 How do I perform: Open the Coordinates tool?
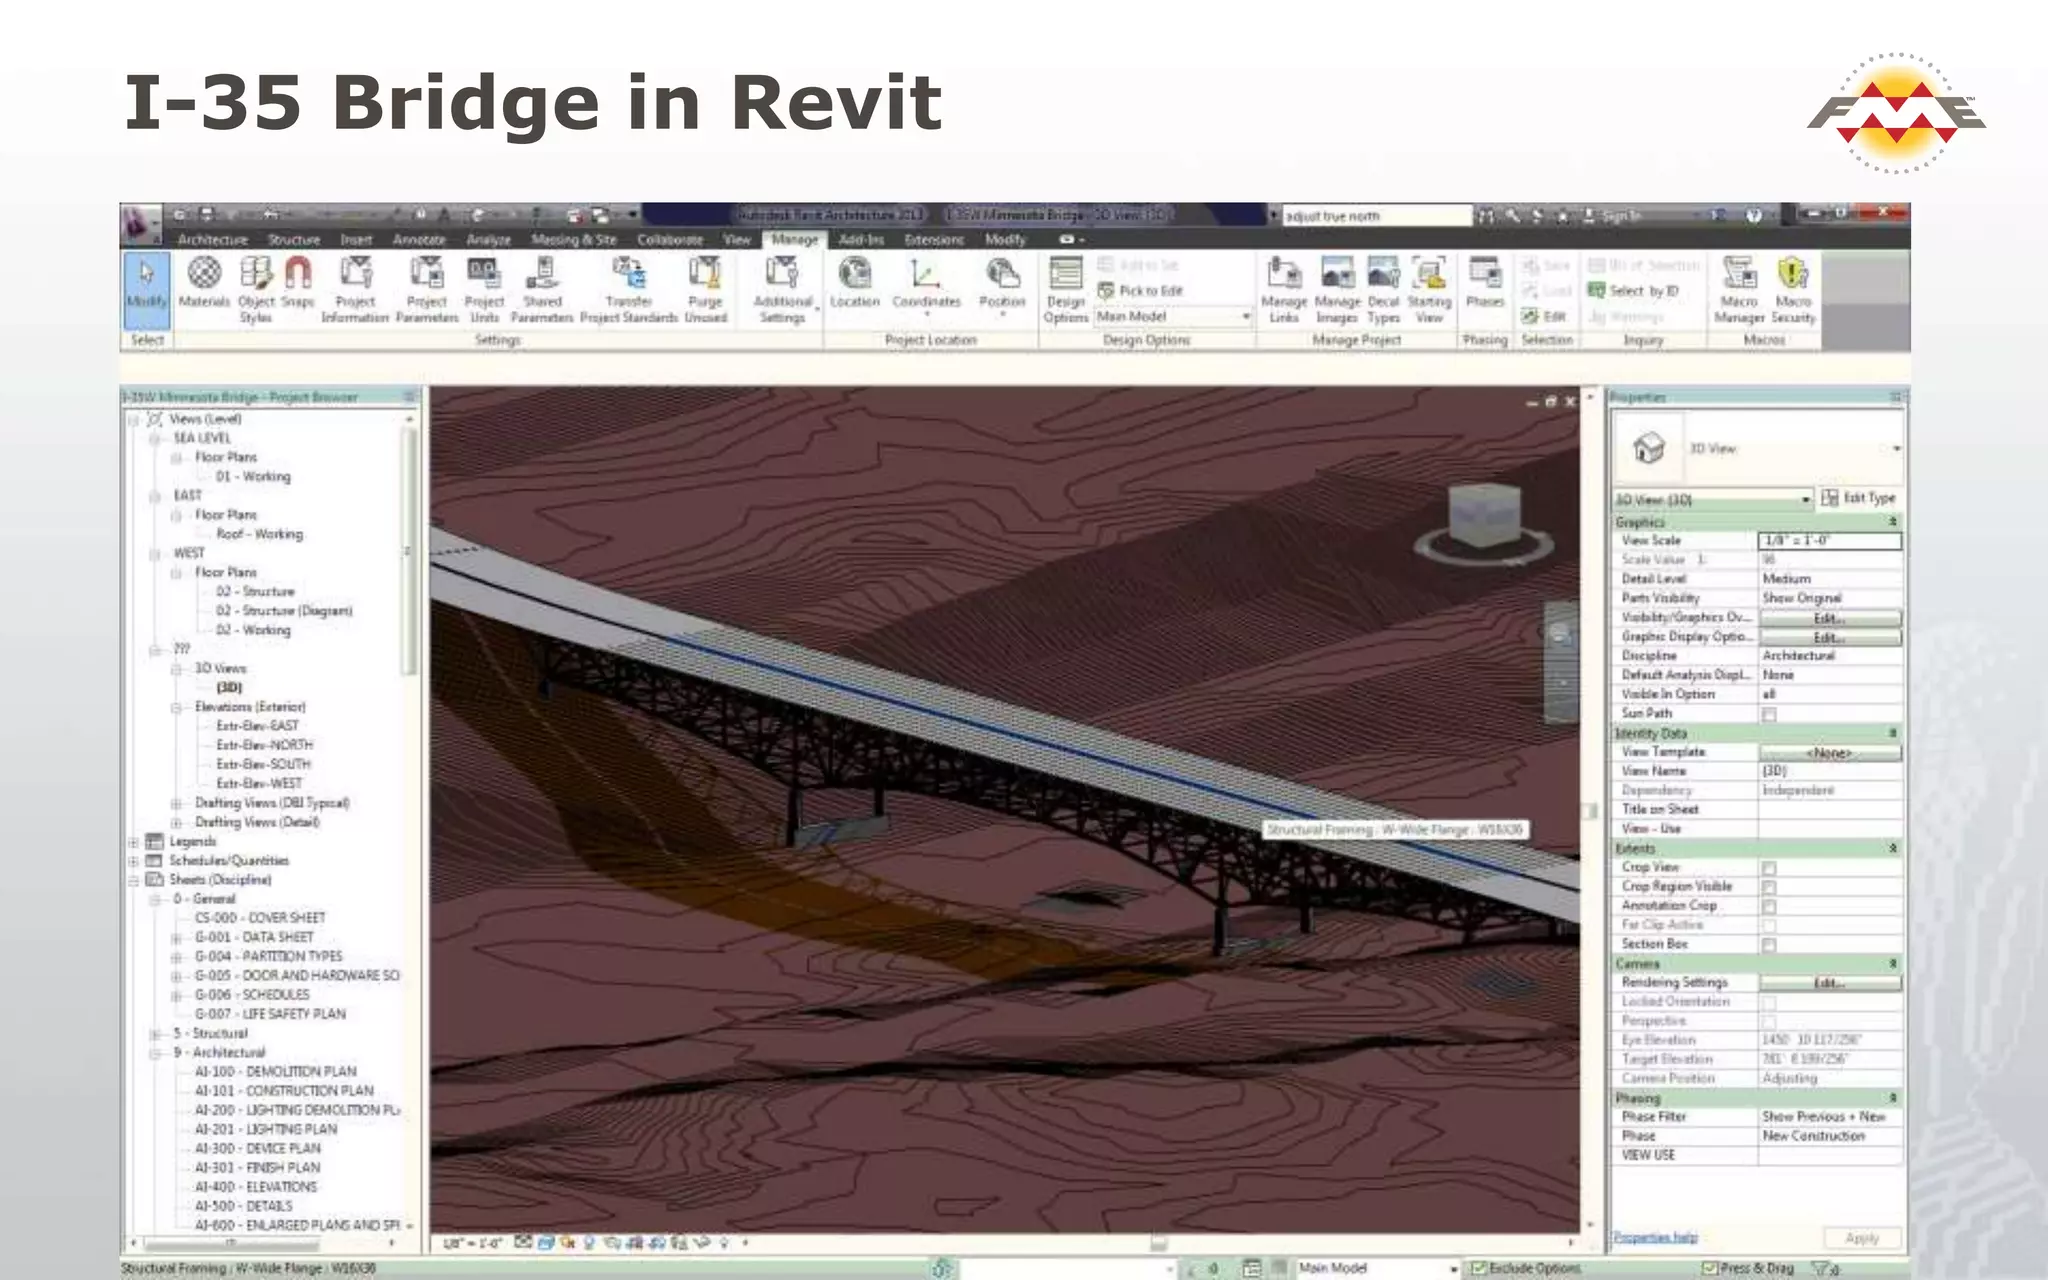coord(926,285)
